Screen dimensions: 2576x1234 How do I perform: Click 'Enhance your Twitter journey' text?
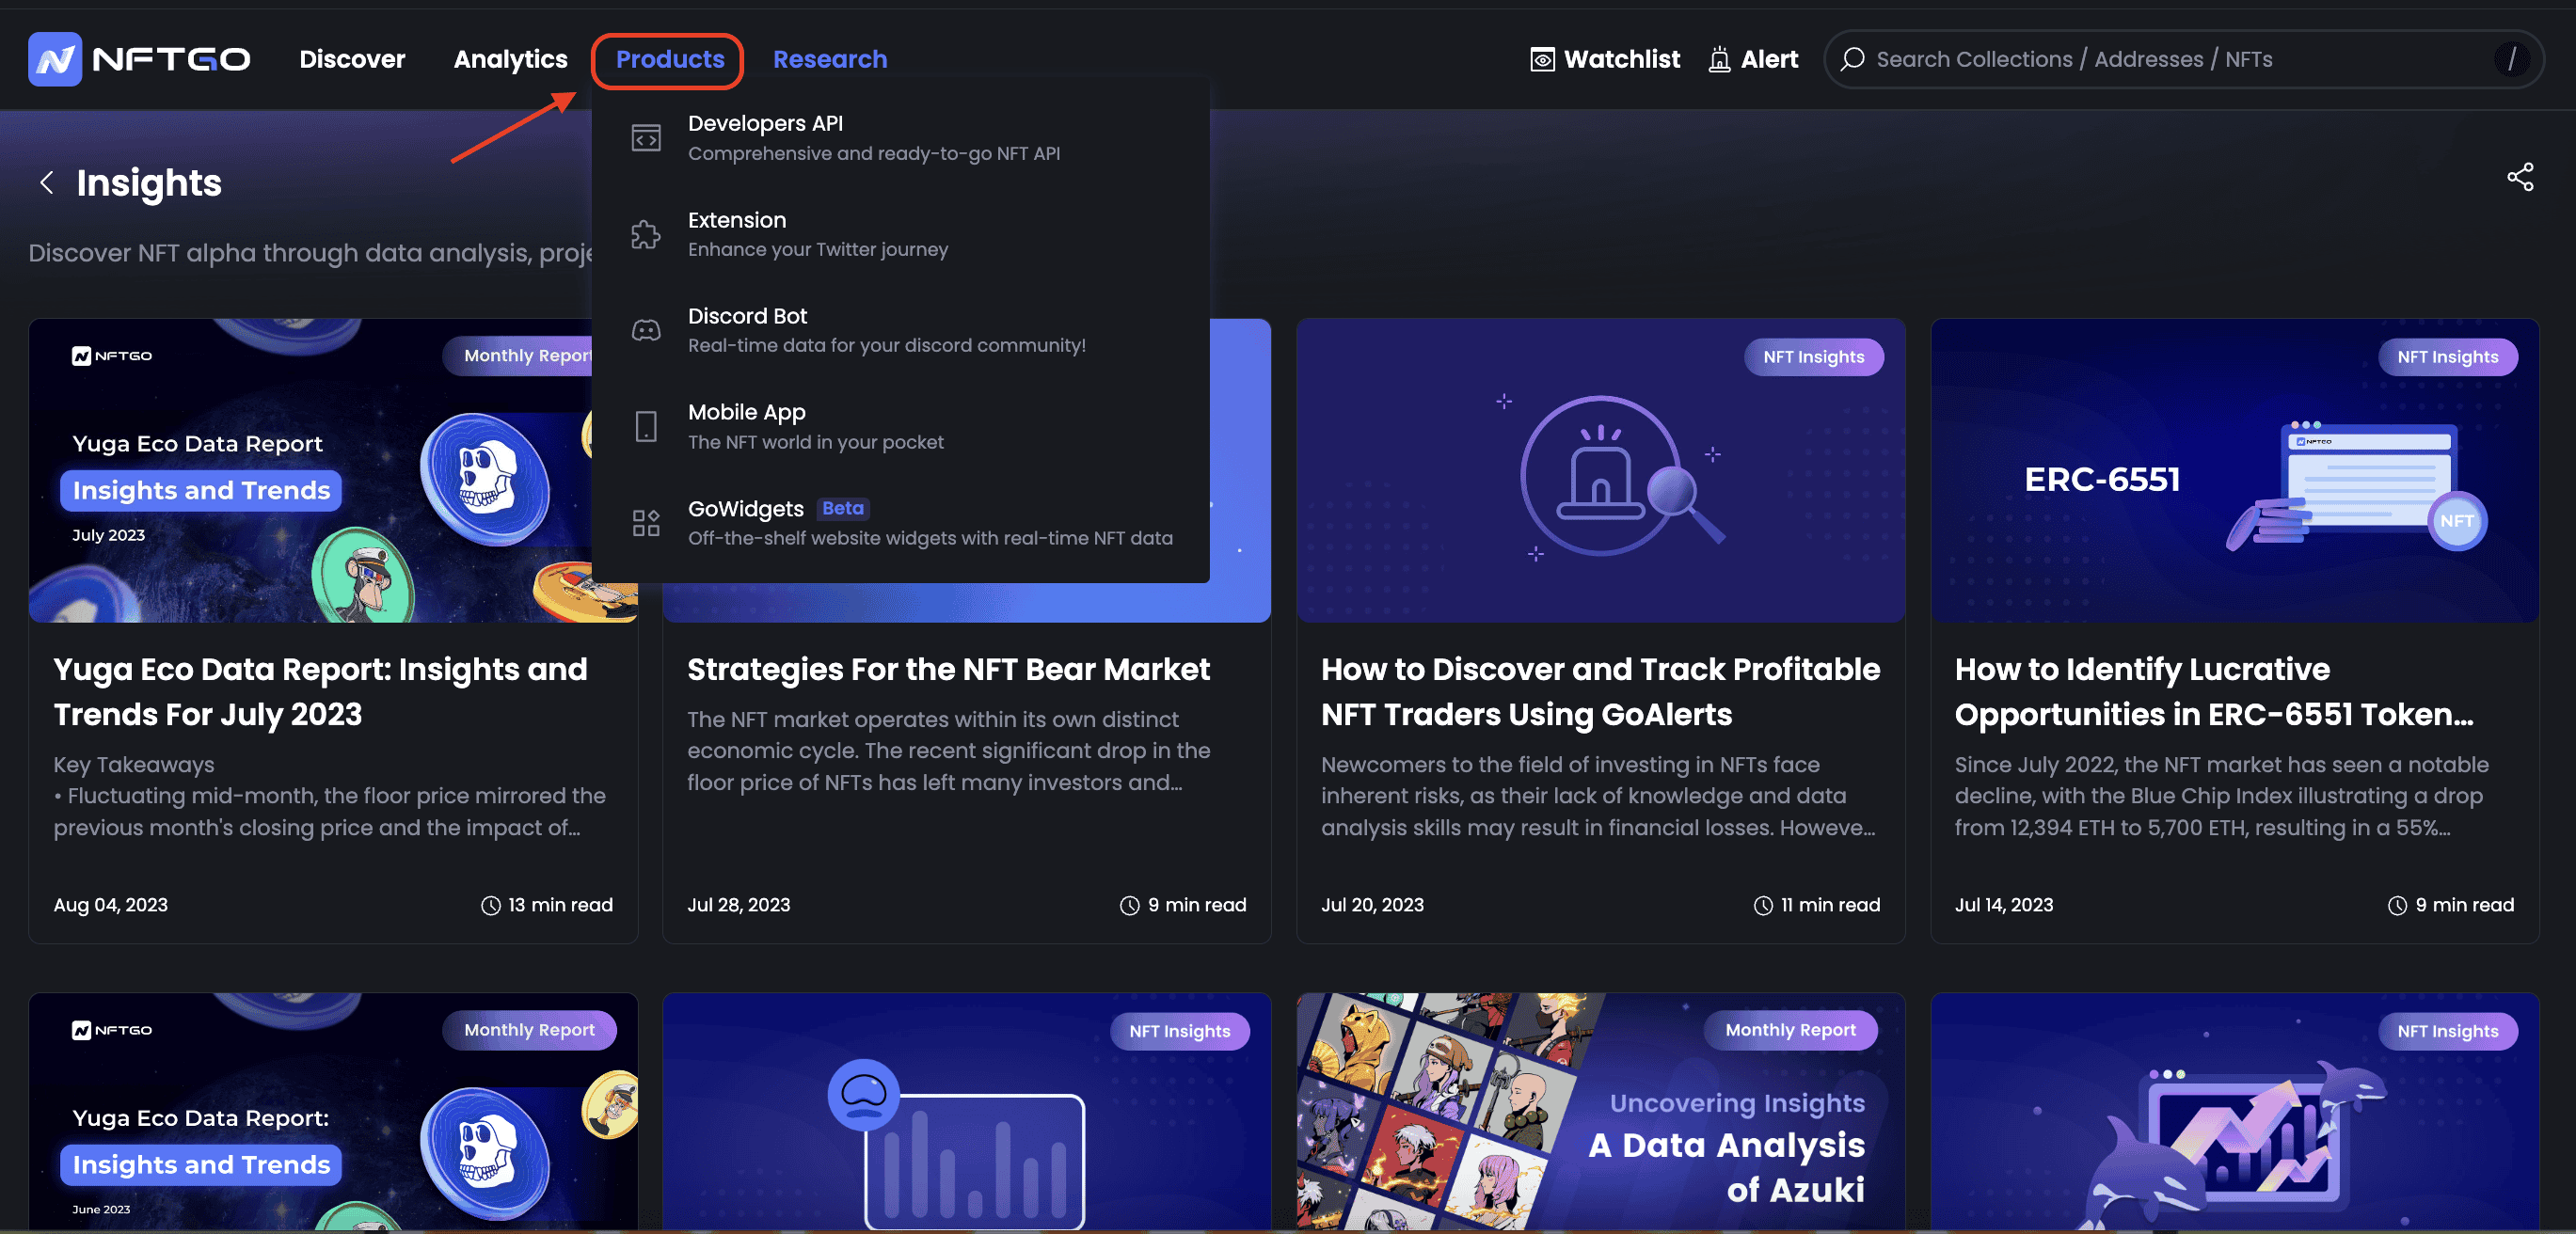tap(817, 249)
